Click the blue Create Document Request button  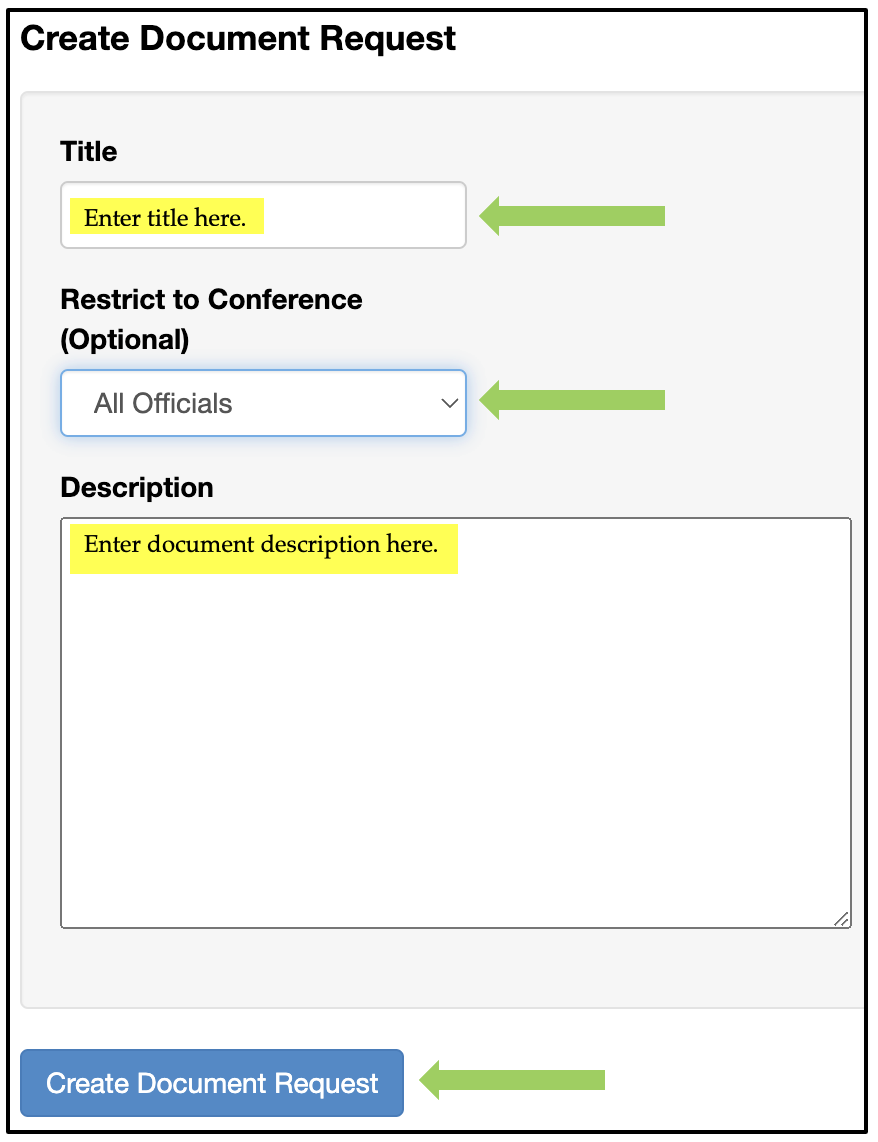coord(212,1082)
